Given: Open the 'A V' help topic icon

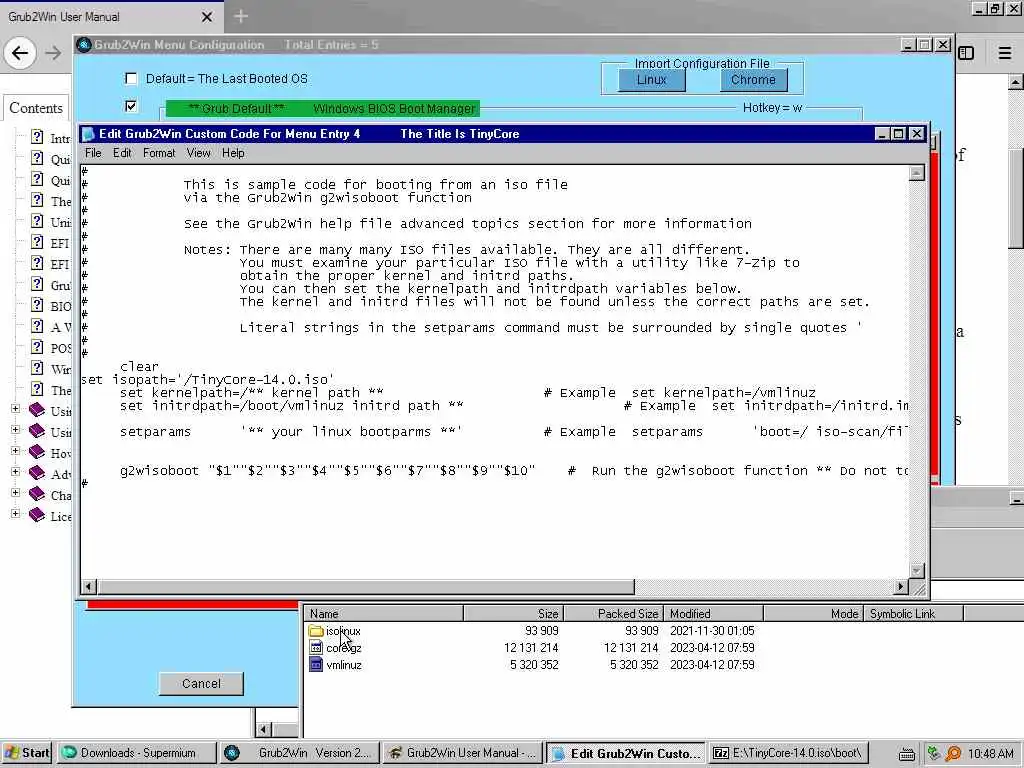Looking at the screenshot, I should [x=37, y=326].
